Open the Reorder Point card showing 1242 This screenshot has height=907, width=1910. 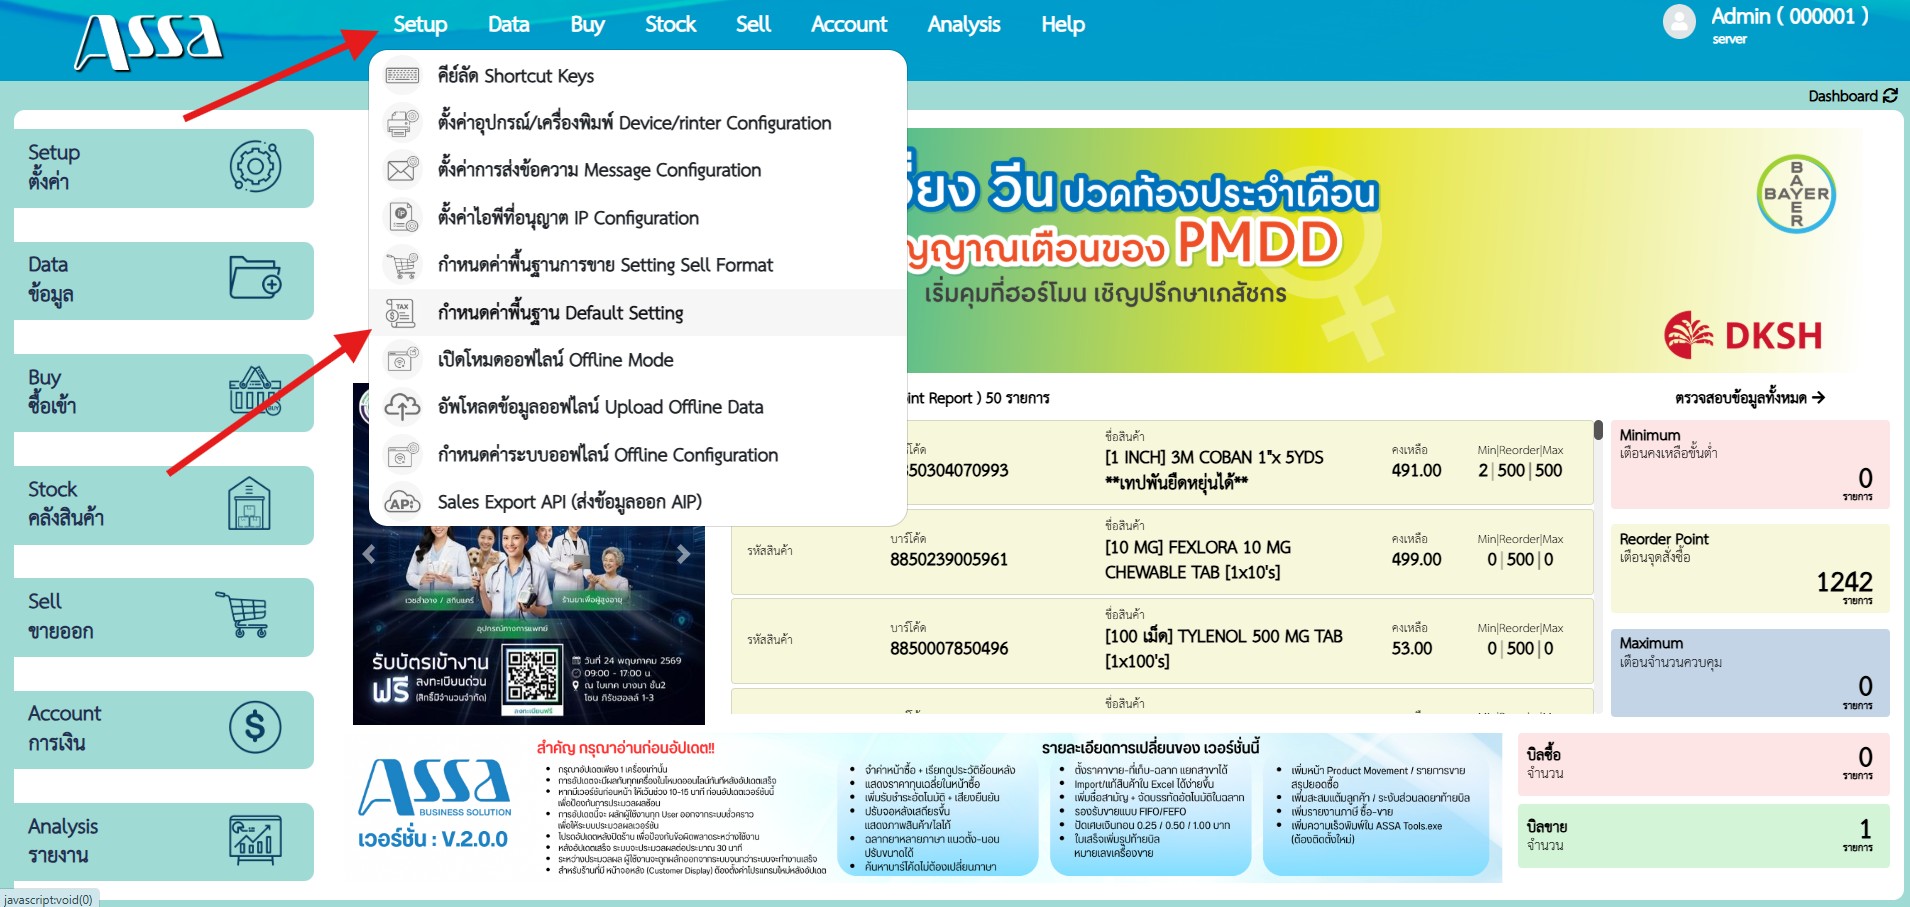(x=1750, y=568)
